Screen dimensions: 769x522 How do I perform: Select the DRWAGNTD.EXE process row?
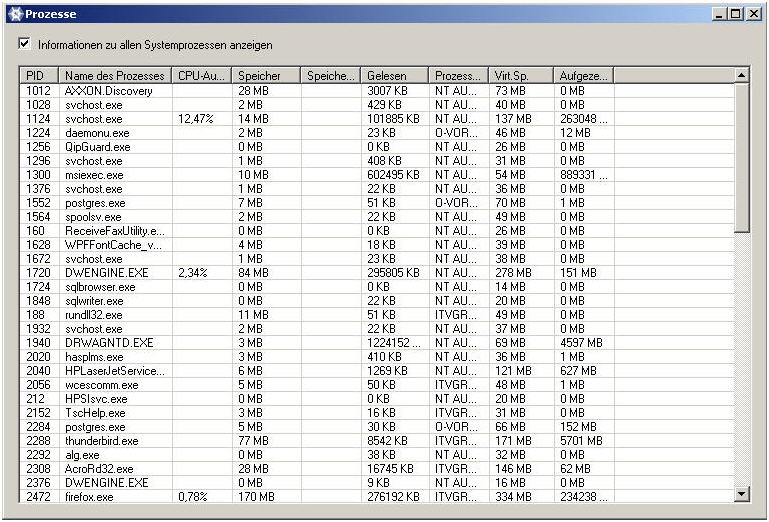click(x=109, y=342)
